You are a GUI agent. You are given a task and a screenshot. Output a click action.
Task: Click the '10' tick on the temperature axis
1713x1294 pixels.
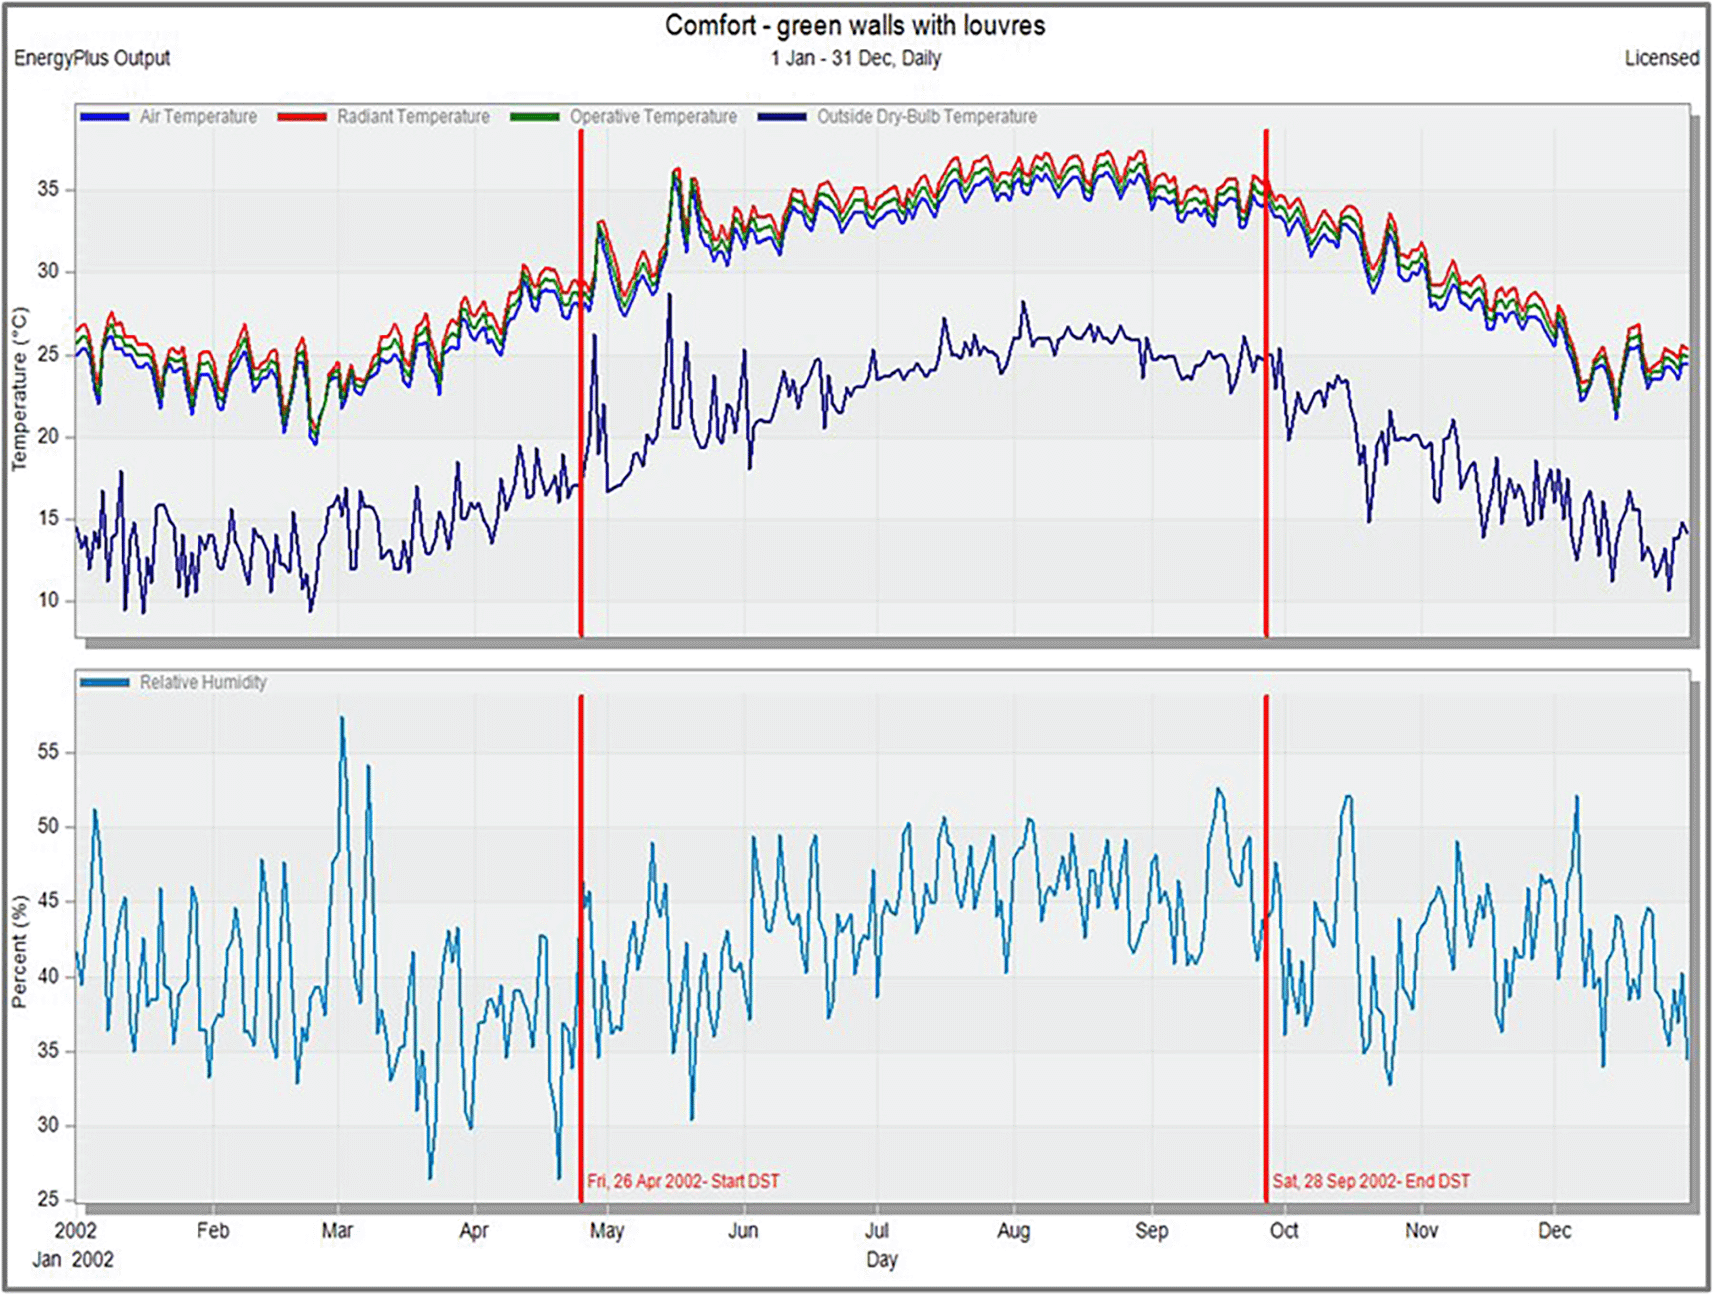[48, 600]
